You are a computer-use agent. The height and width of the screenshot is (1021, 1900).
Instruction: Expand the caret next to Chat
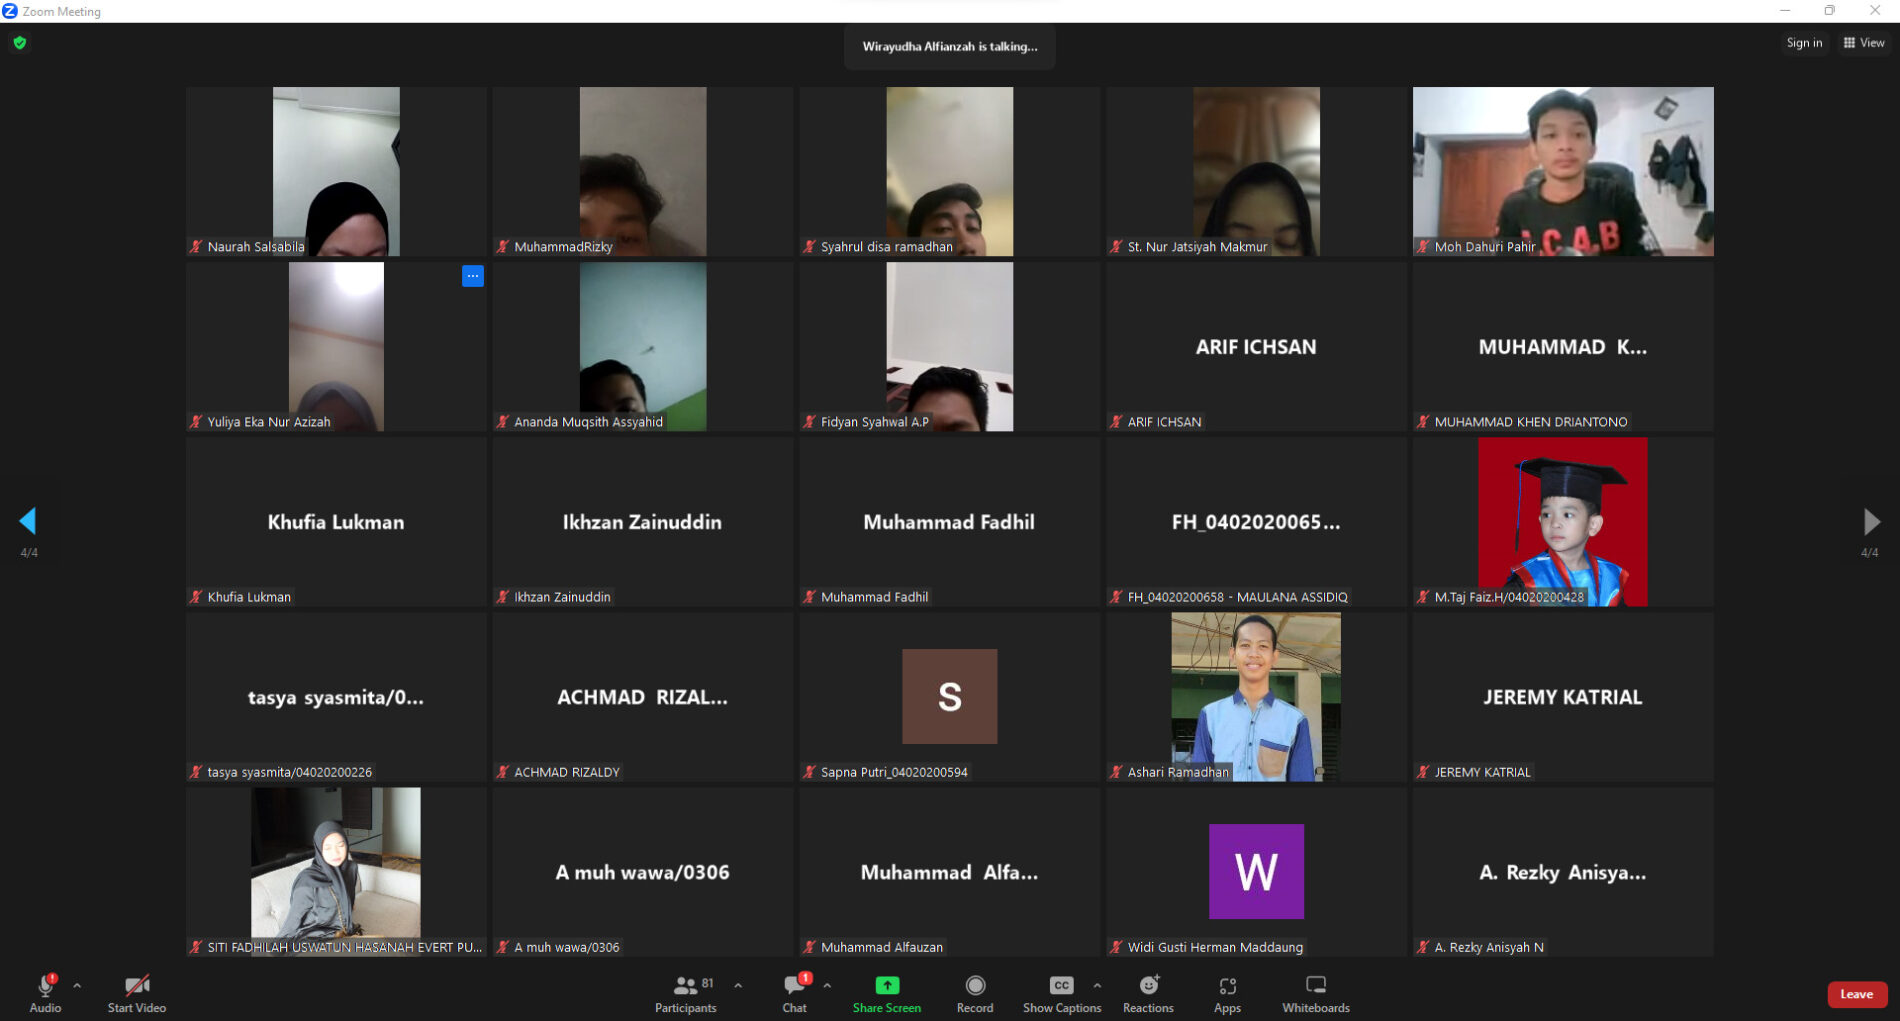[x=827, y=985]
